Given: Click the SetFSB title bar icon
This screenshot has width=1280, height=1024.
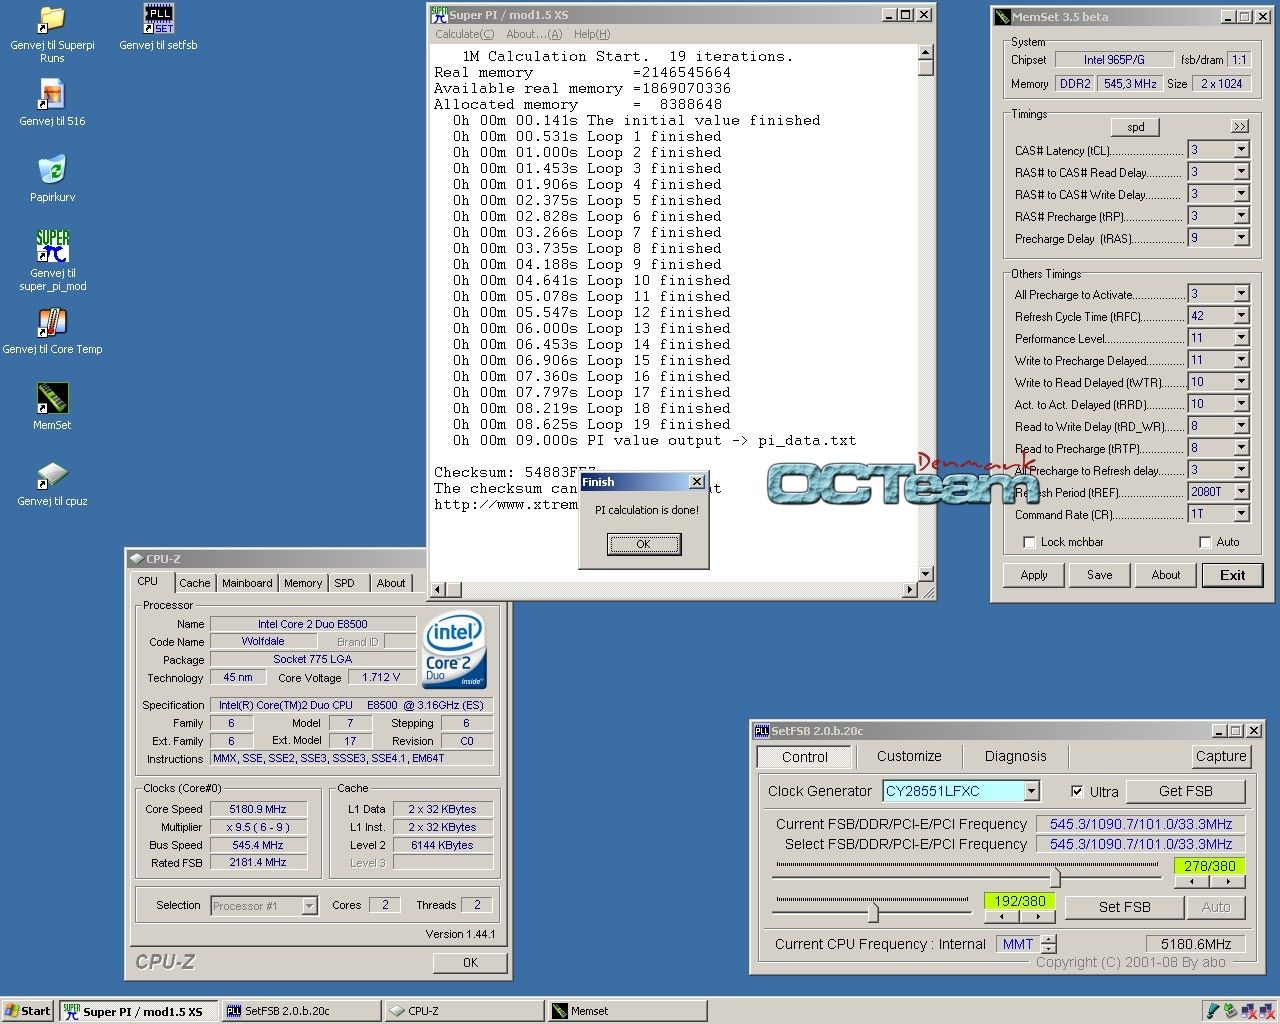Looking at the screenshot, I should click(x=761, y=731).
